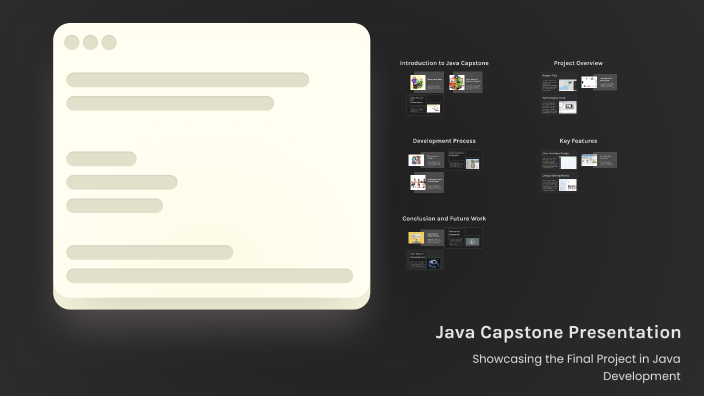Open the User Interface Design slide
The image size is (704, 396).
(x=559, y=160)
